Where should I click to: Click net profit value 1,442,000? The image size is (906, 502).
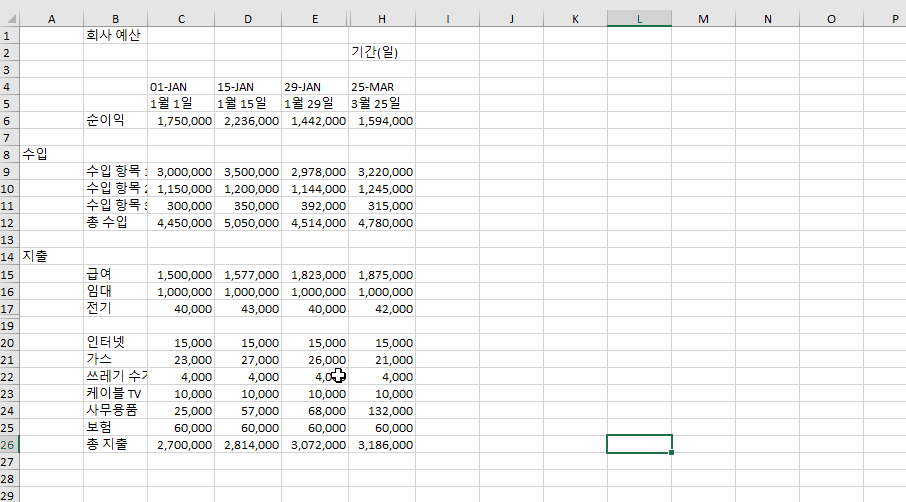coord(315,121)
